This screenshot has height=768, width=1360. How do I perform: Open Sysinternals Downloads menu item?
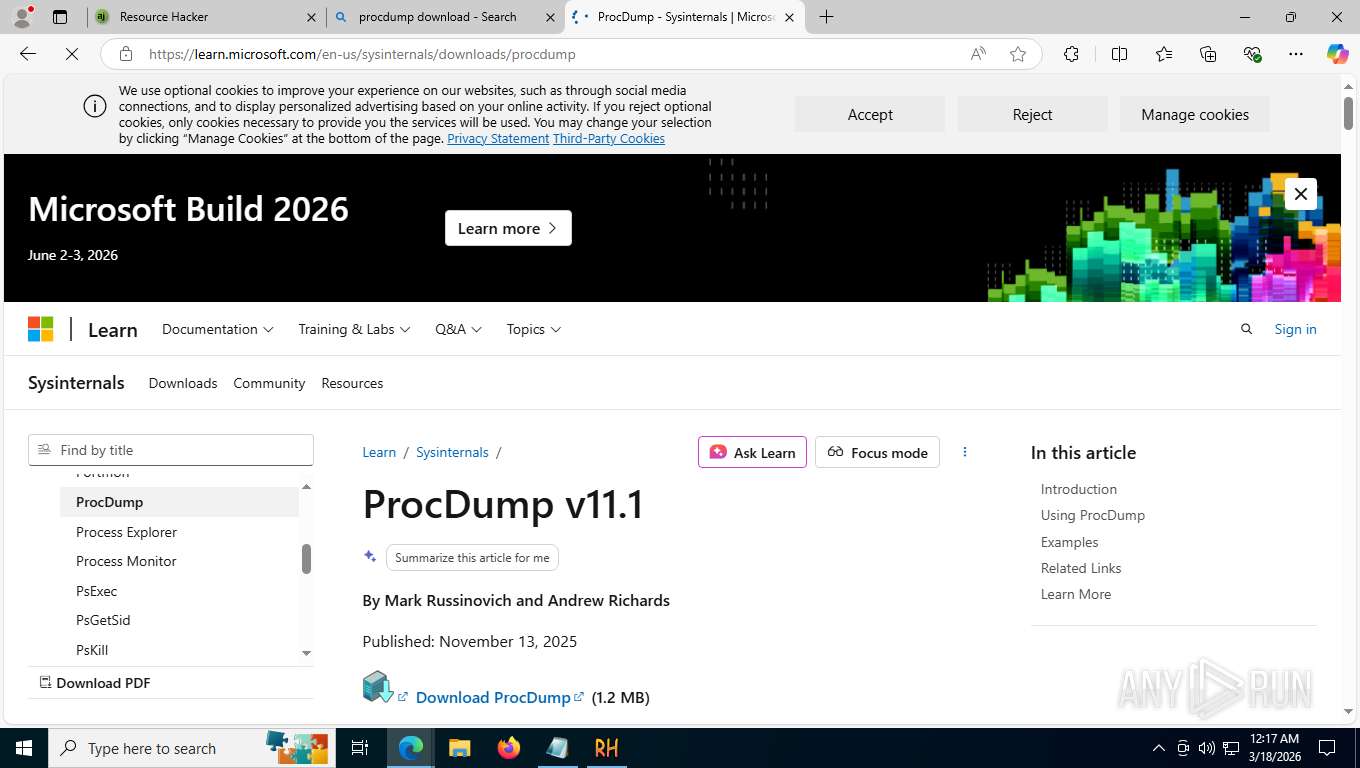click(x=183, y=383)
